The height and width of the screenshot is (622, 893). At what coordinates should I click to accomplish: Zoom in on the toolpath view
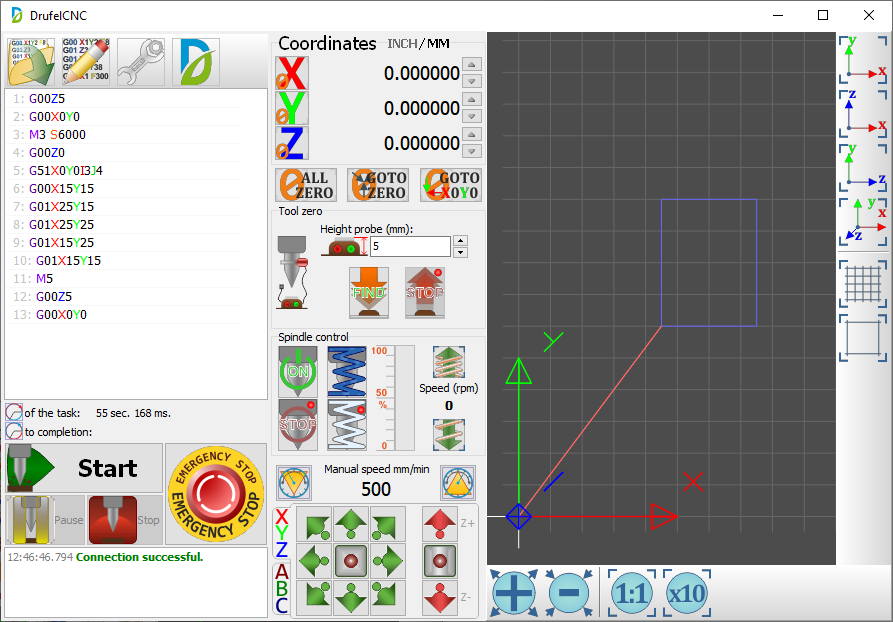513,593
